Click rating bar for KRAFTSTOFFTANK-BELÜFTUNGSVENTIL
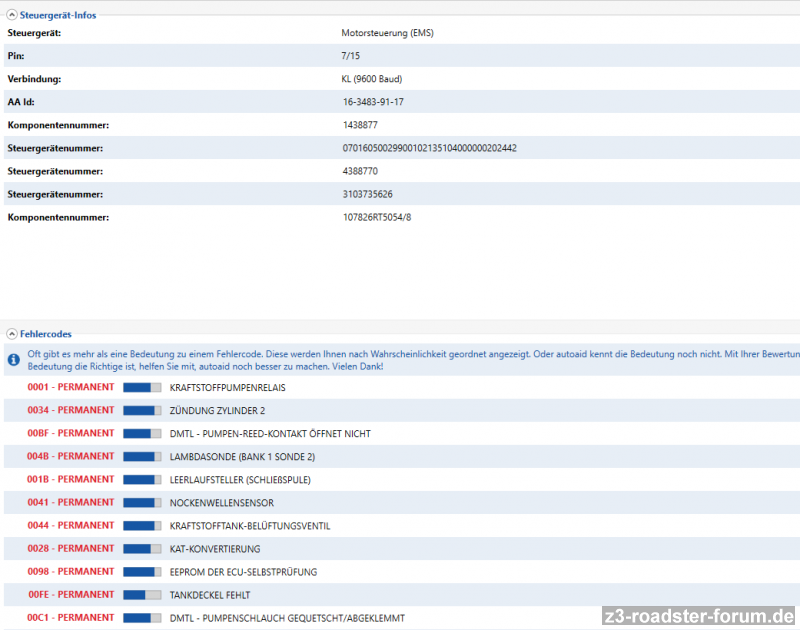 (142, 525)
